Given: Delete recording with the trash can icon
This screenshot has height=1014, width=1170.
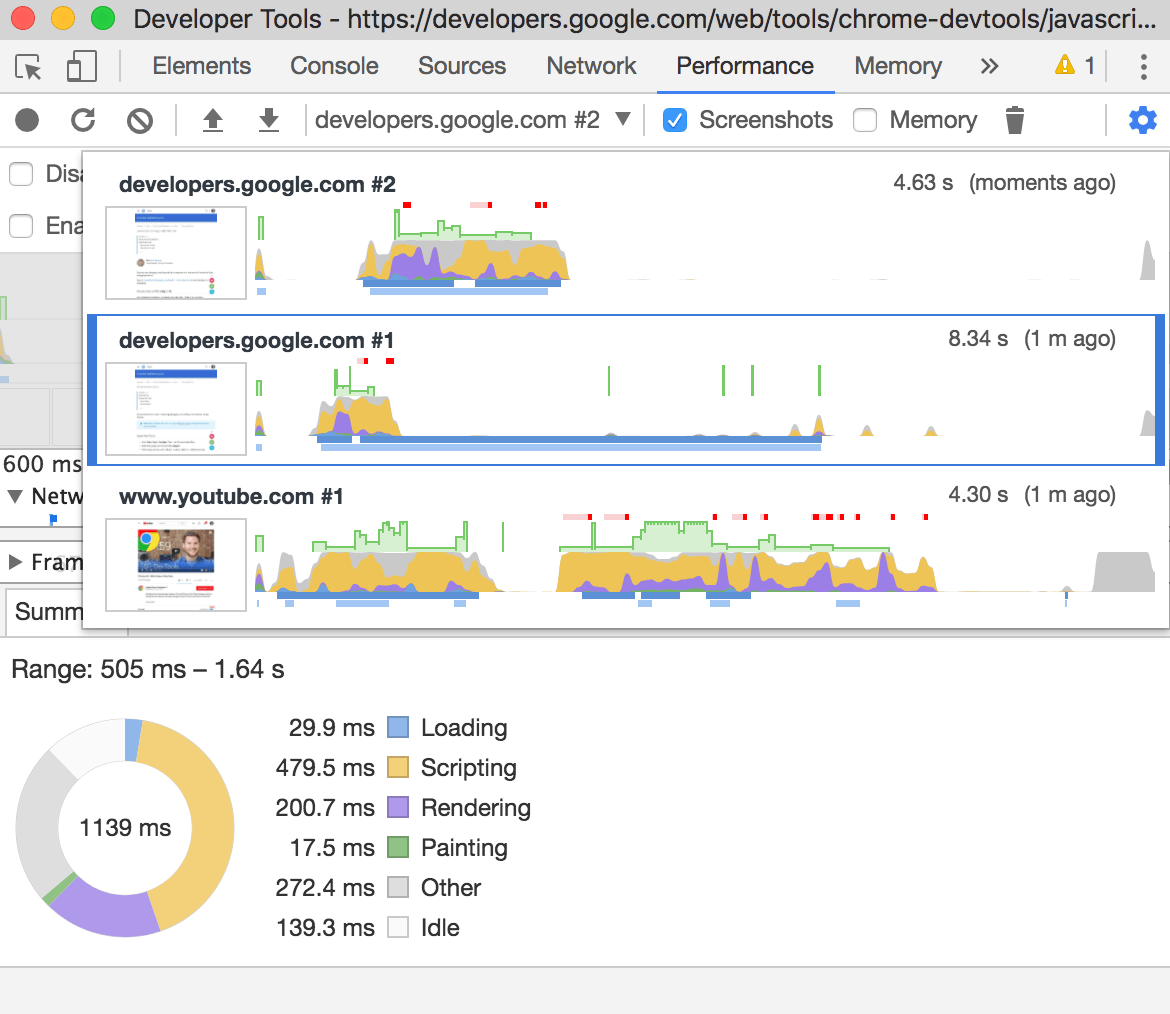Looking at the screenshot, I should [x=1014, y=120].
